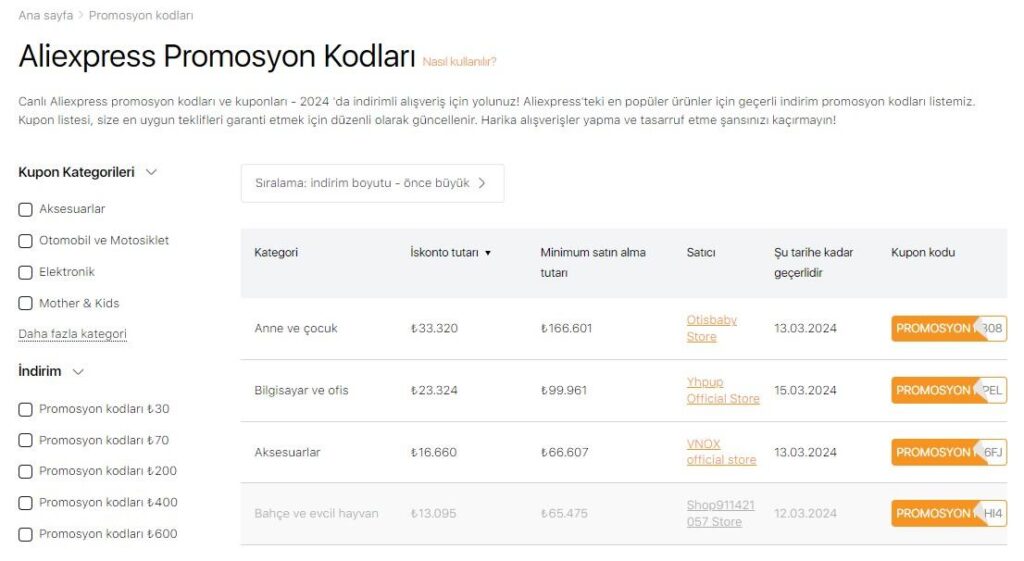The height and width of the screenshot is (561, 1024).
Task: Click the ₺166.601 minimum purchase value
Action: click(566, 329)
